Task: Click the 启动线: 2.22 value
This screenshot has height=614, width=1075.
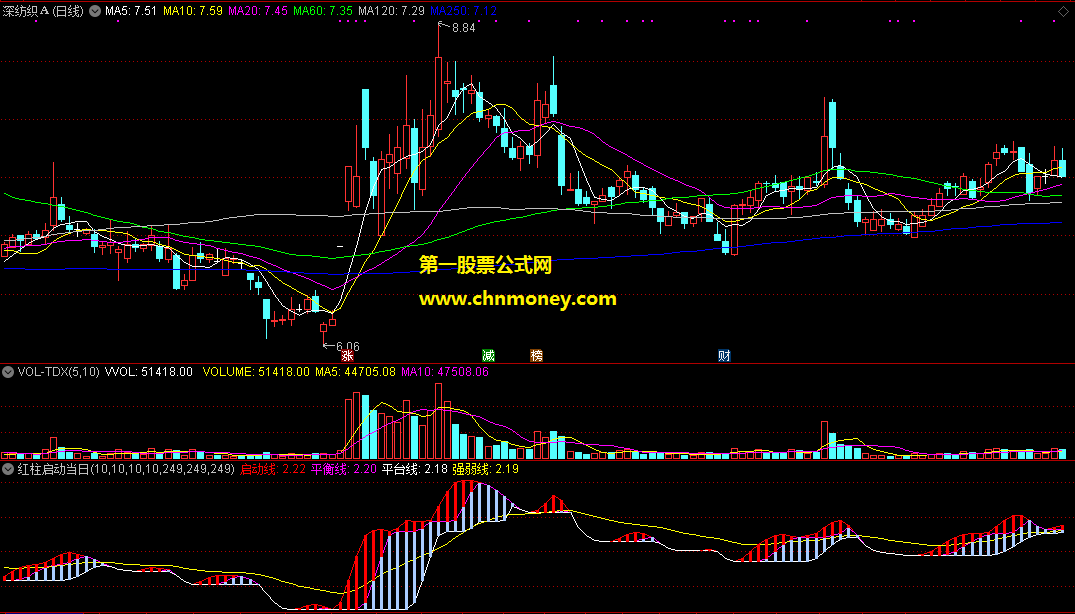Action: pyautogui.click(x=273, y=469)
